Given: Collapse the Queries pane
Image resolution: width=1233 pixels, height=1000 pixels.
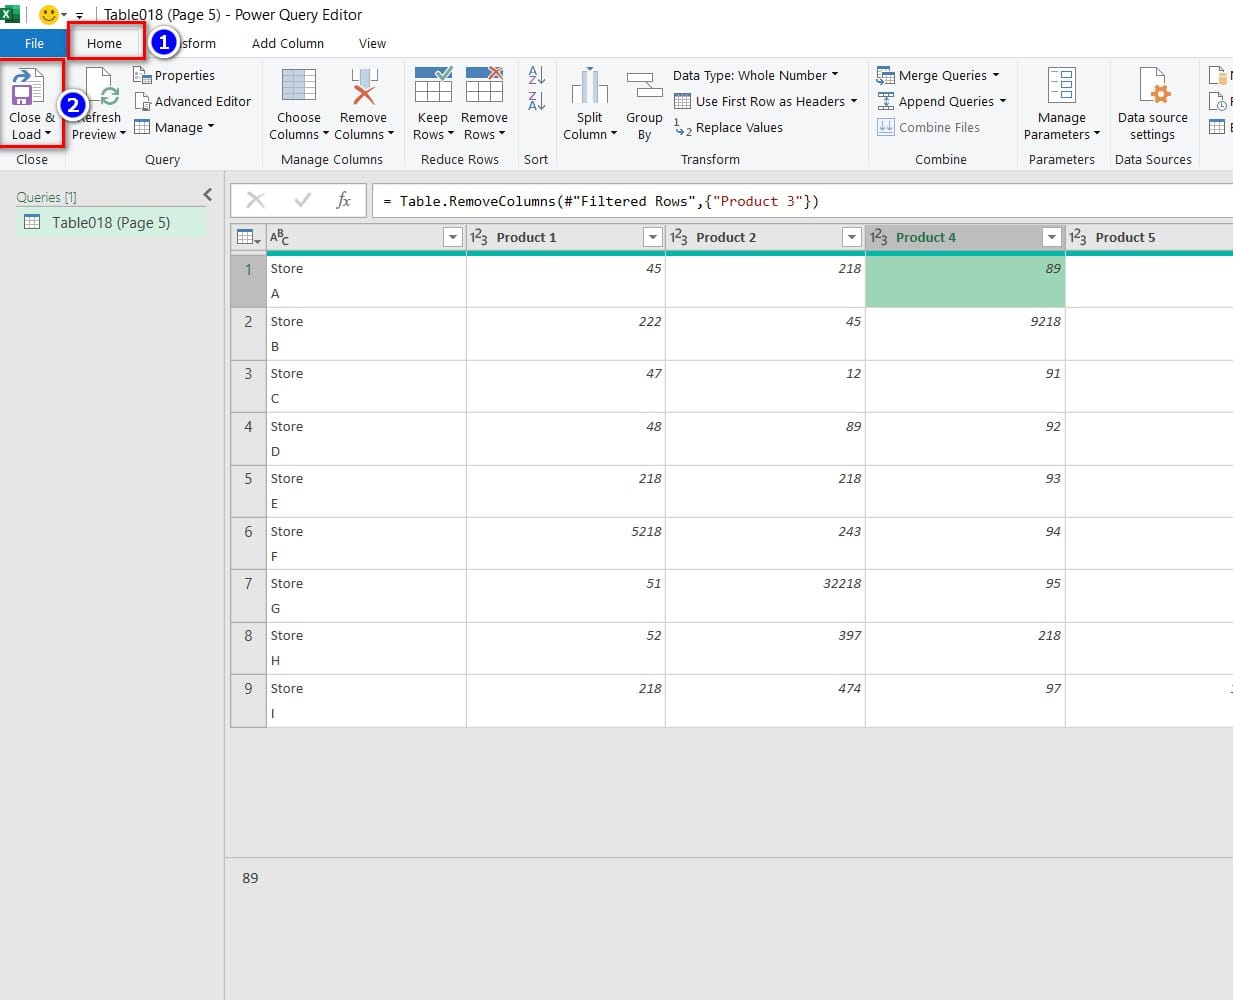Looking at the screenshot, I should coord(208,195).
